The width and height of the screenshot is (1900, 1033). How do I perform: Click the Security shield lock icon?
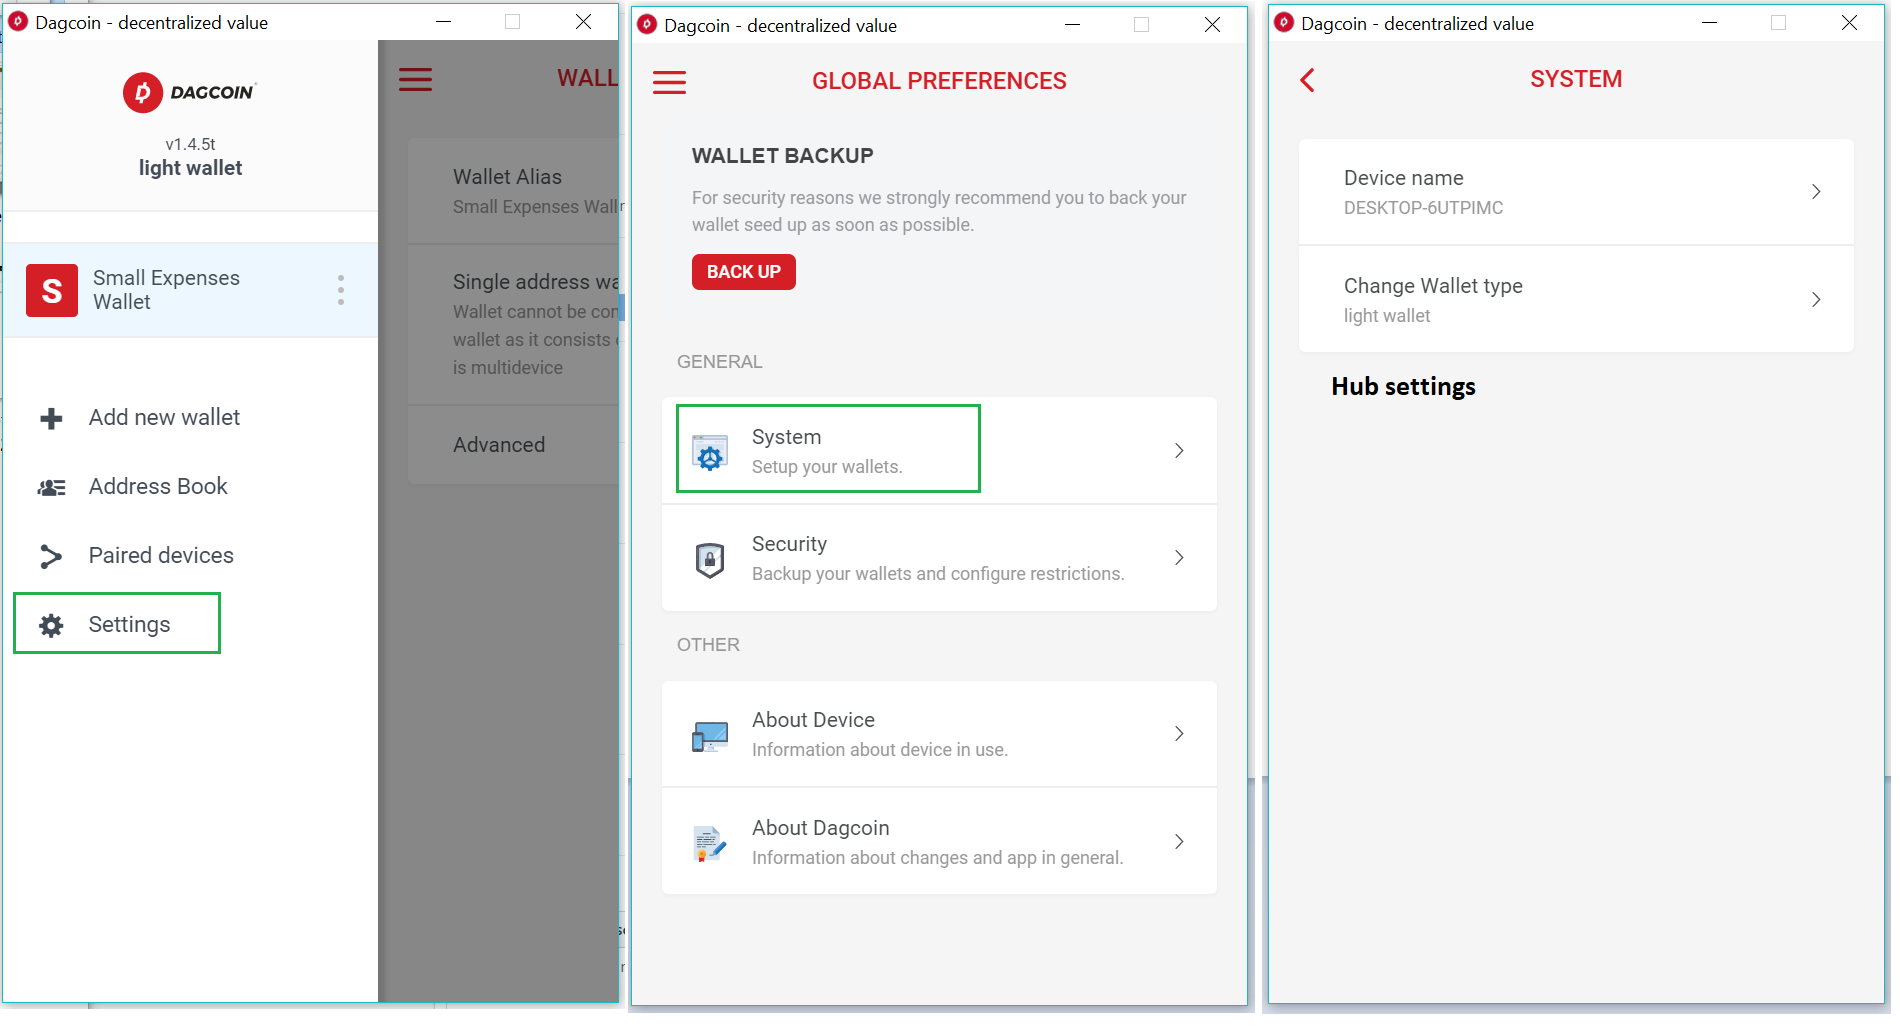click(710, 559)
